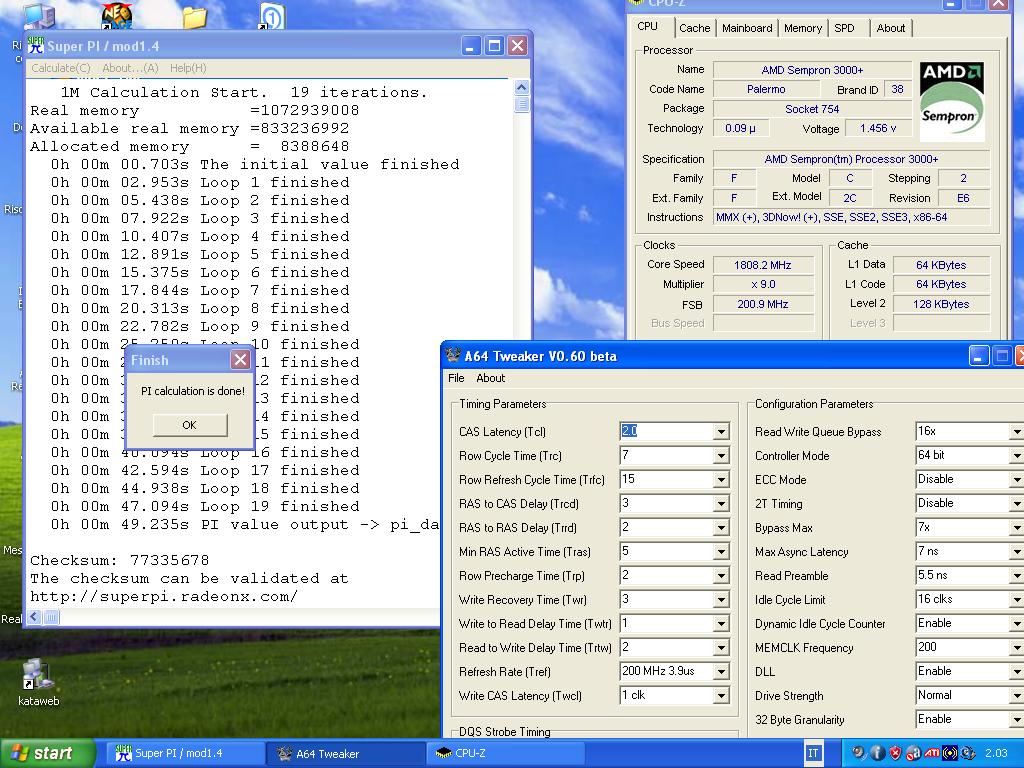The image size is (1024, 768).
Task: Expand the Write to Read Delay (Twtr) dropdown
Action: pyautogui.click(x=721, y=624)
